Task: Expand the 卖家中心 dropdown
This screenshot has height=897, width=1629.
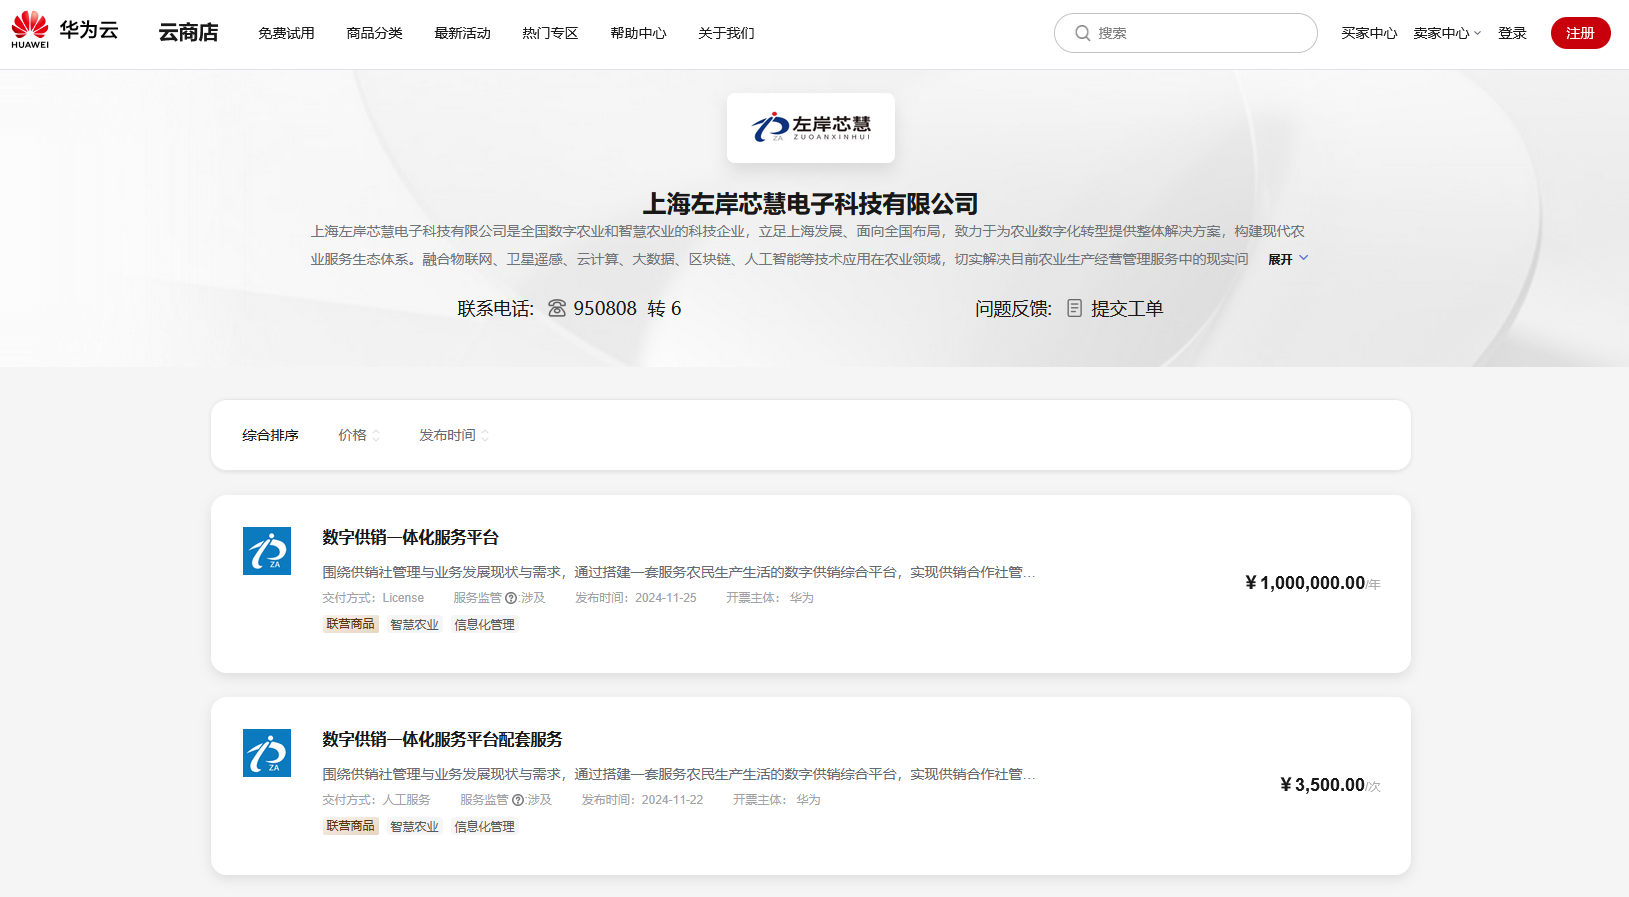Action: coord(1447,33)
